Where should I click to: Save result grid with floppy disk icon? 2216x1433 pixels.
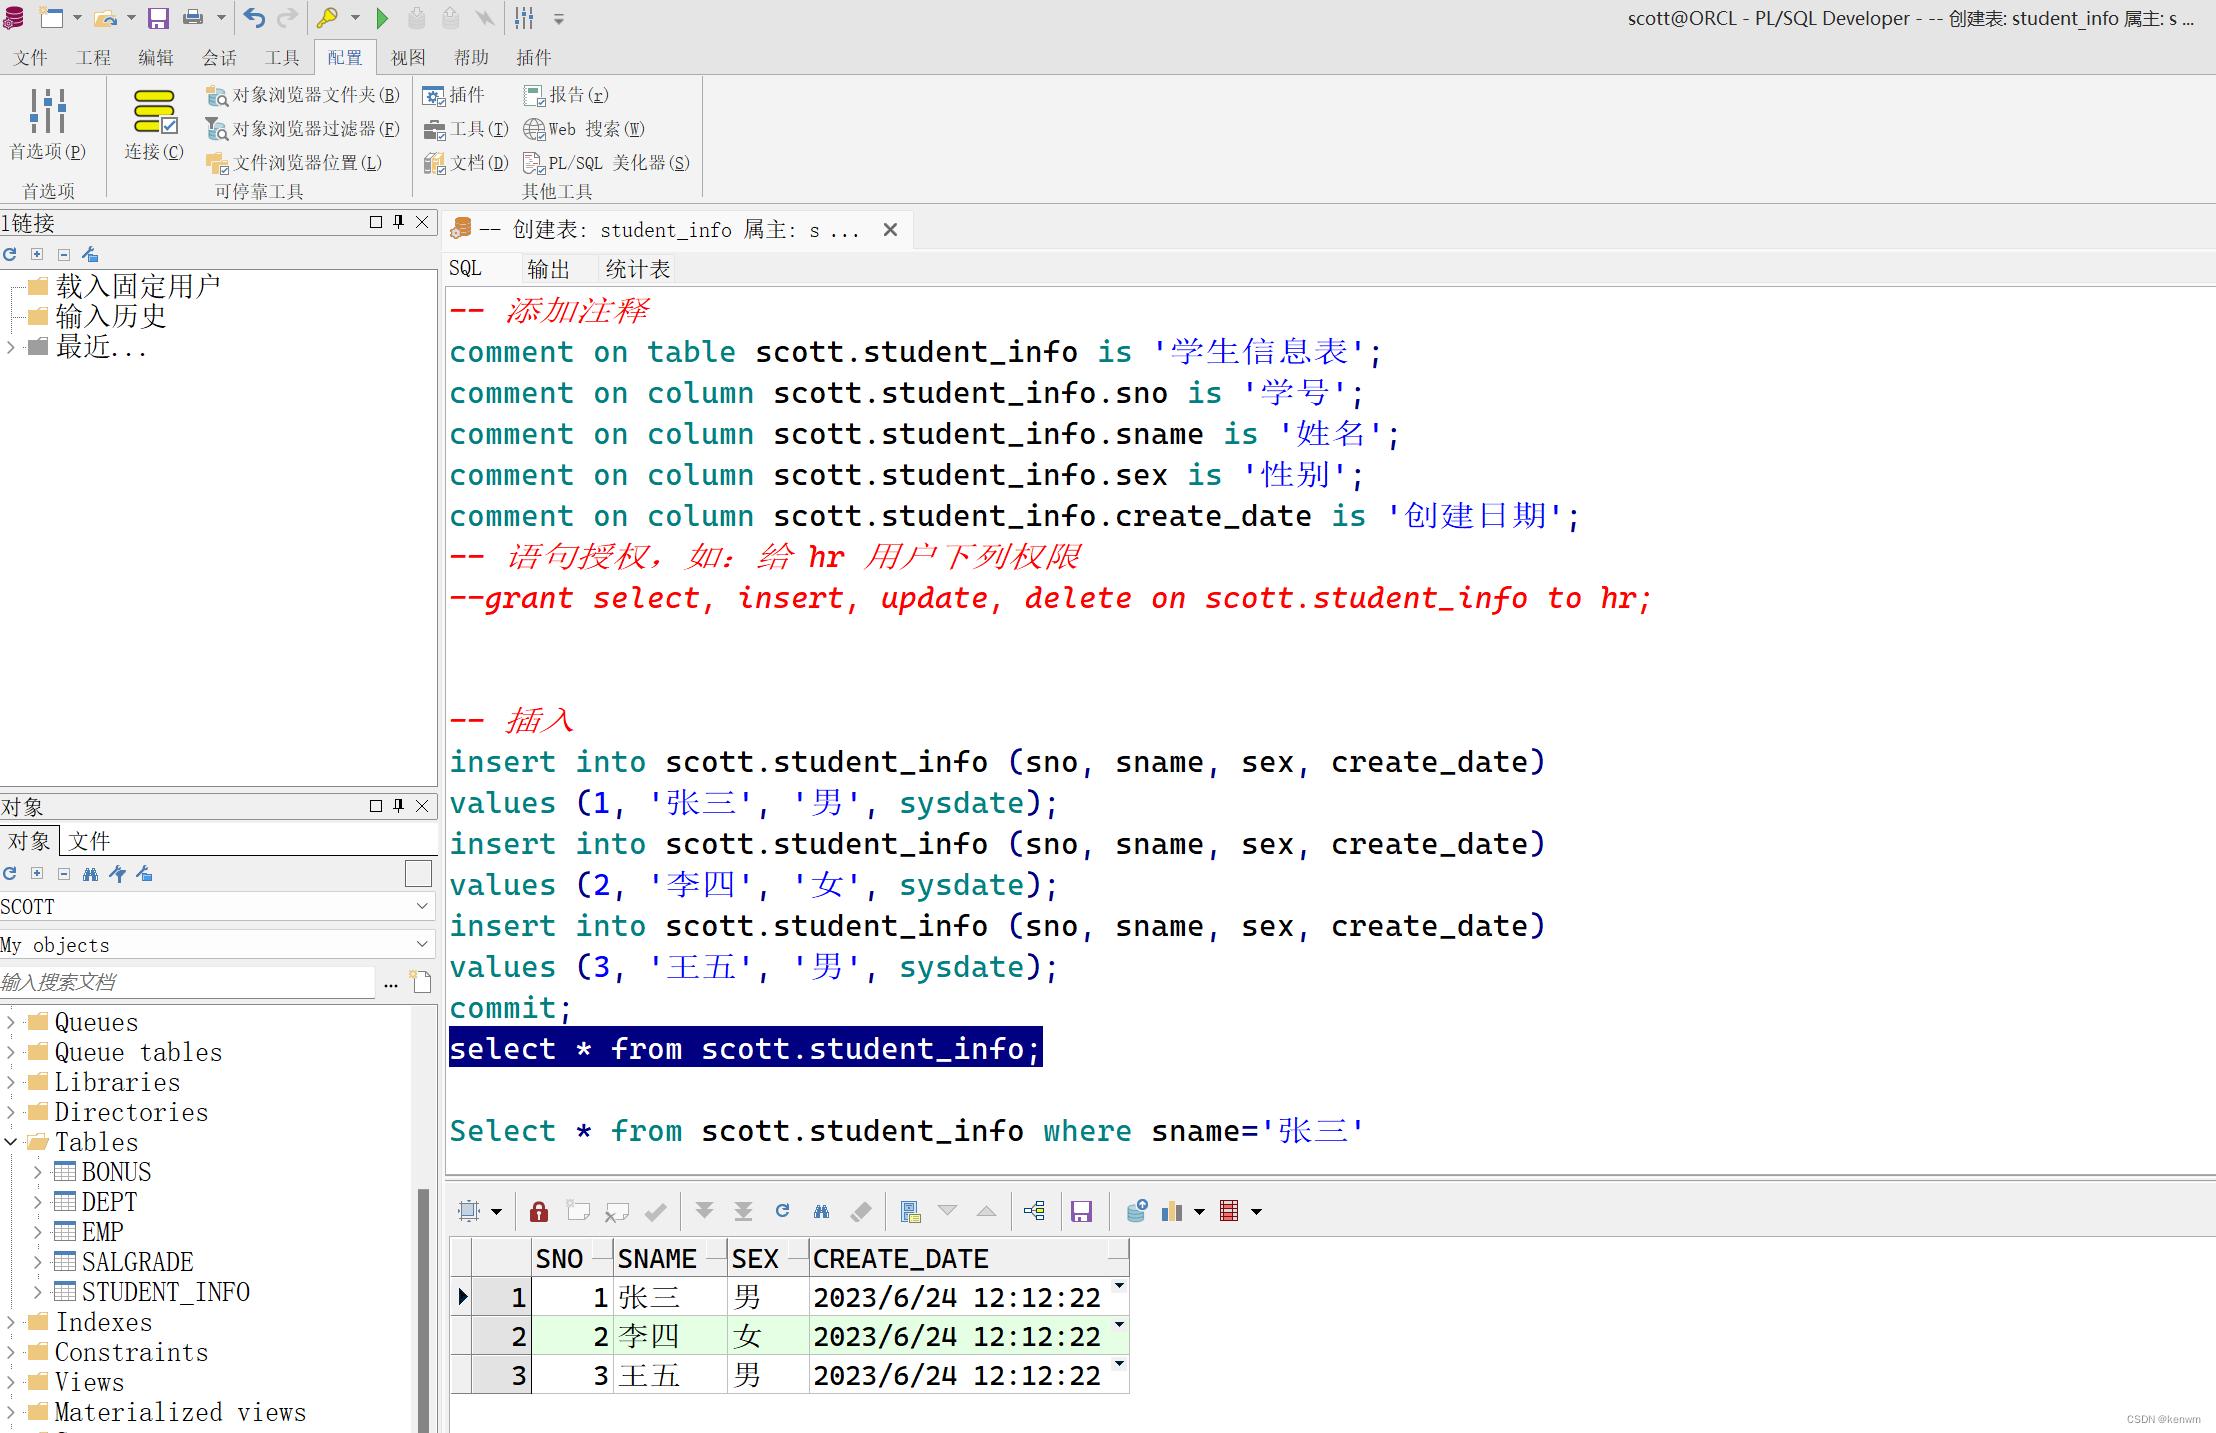tap(1082, 1211)
